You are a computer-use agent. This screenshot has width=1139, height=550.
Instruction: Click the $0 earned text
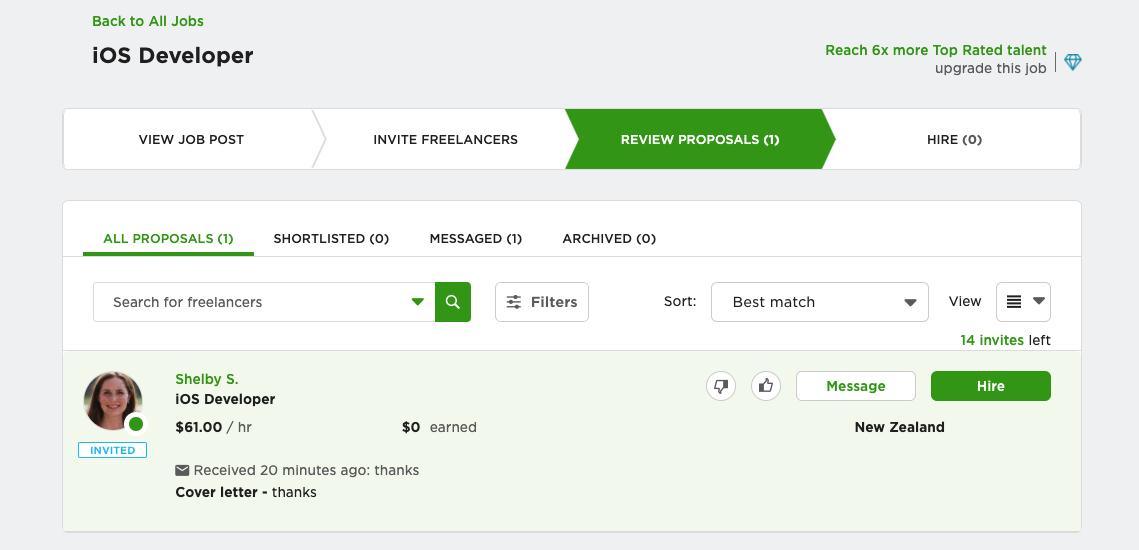pos(439,427)
